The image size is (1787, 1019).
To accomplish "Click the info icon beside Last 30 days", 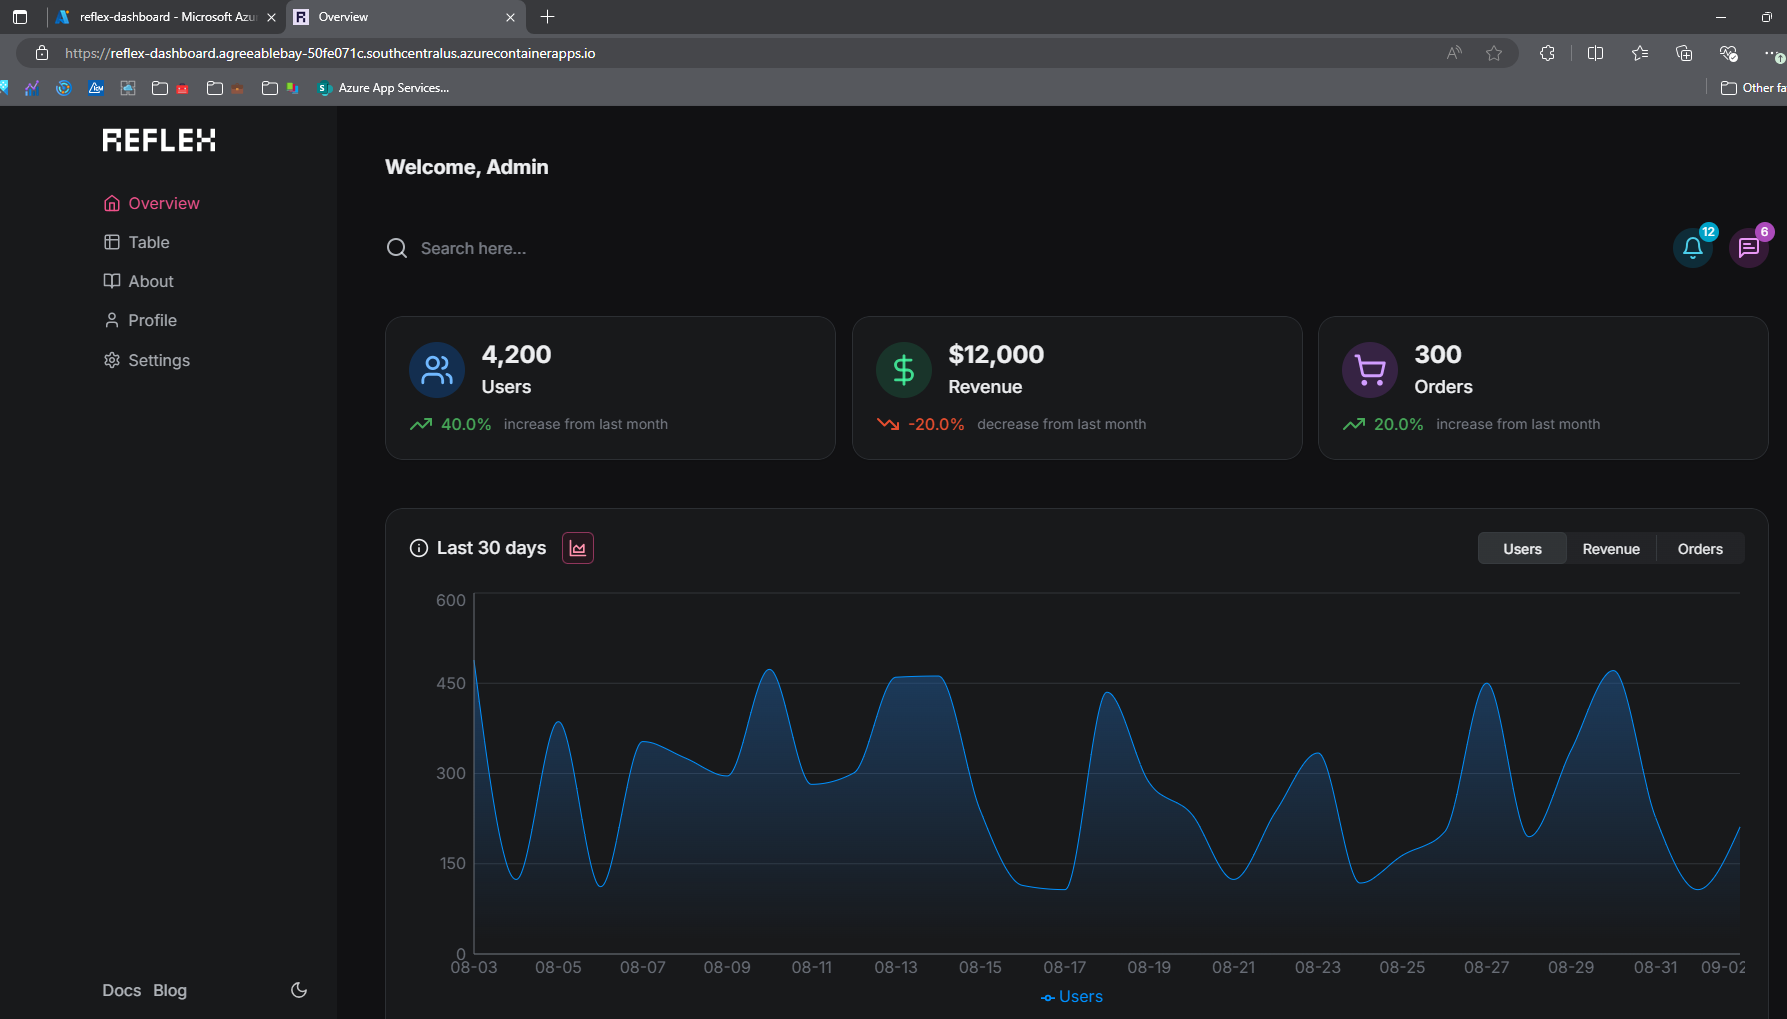I will pyautogui.click(x=419, y=548).
